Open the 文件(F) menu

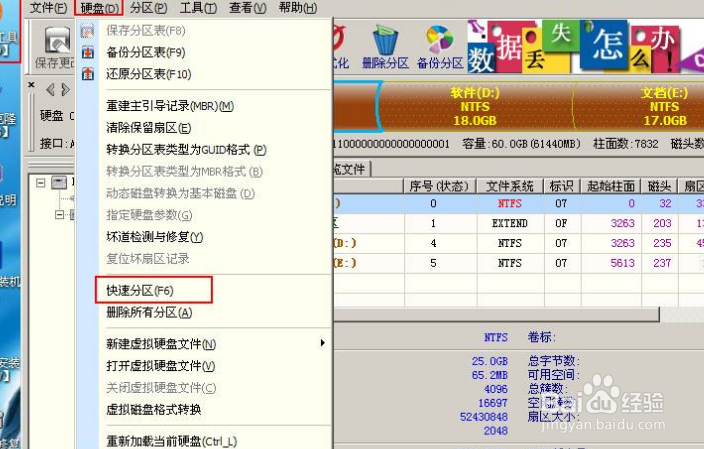48,8
